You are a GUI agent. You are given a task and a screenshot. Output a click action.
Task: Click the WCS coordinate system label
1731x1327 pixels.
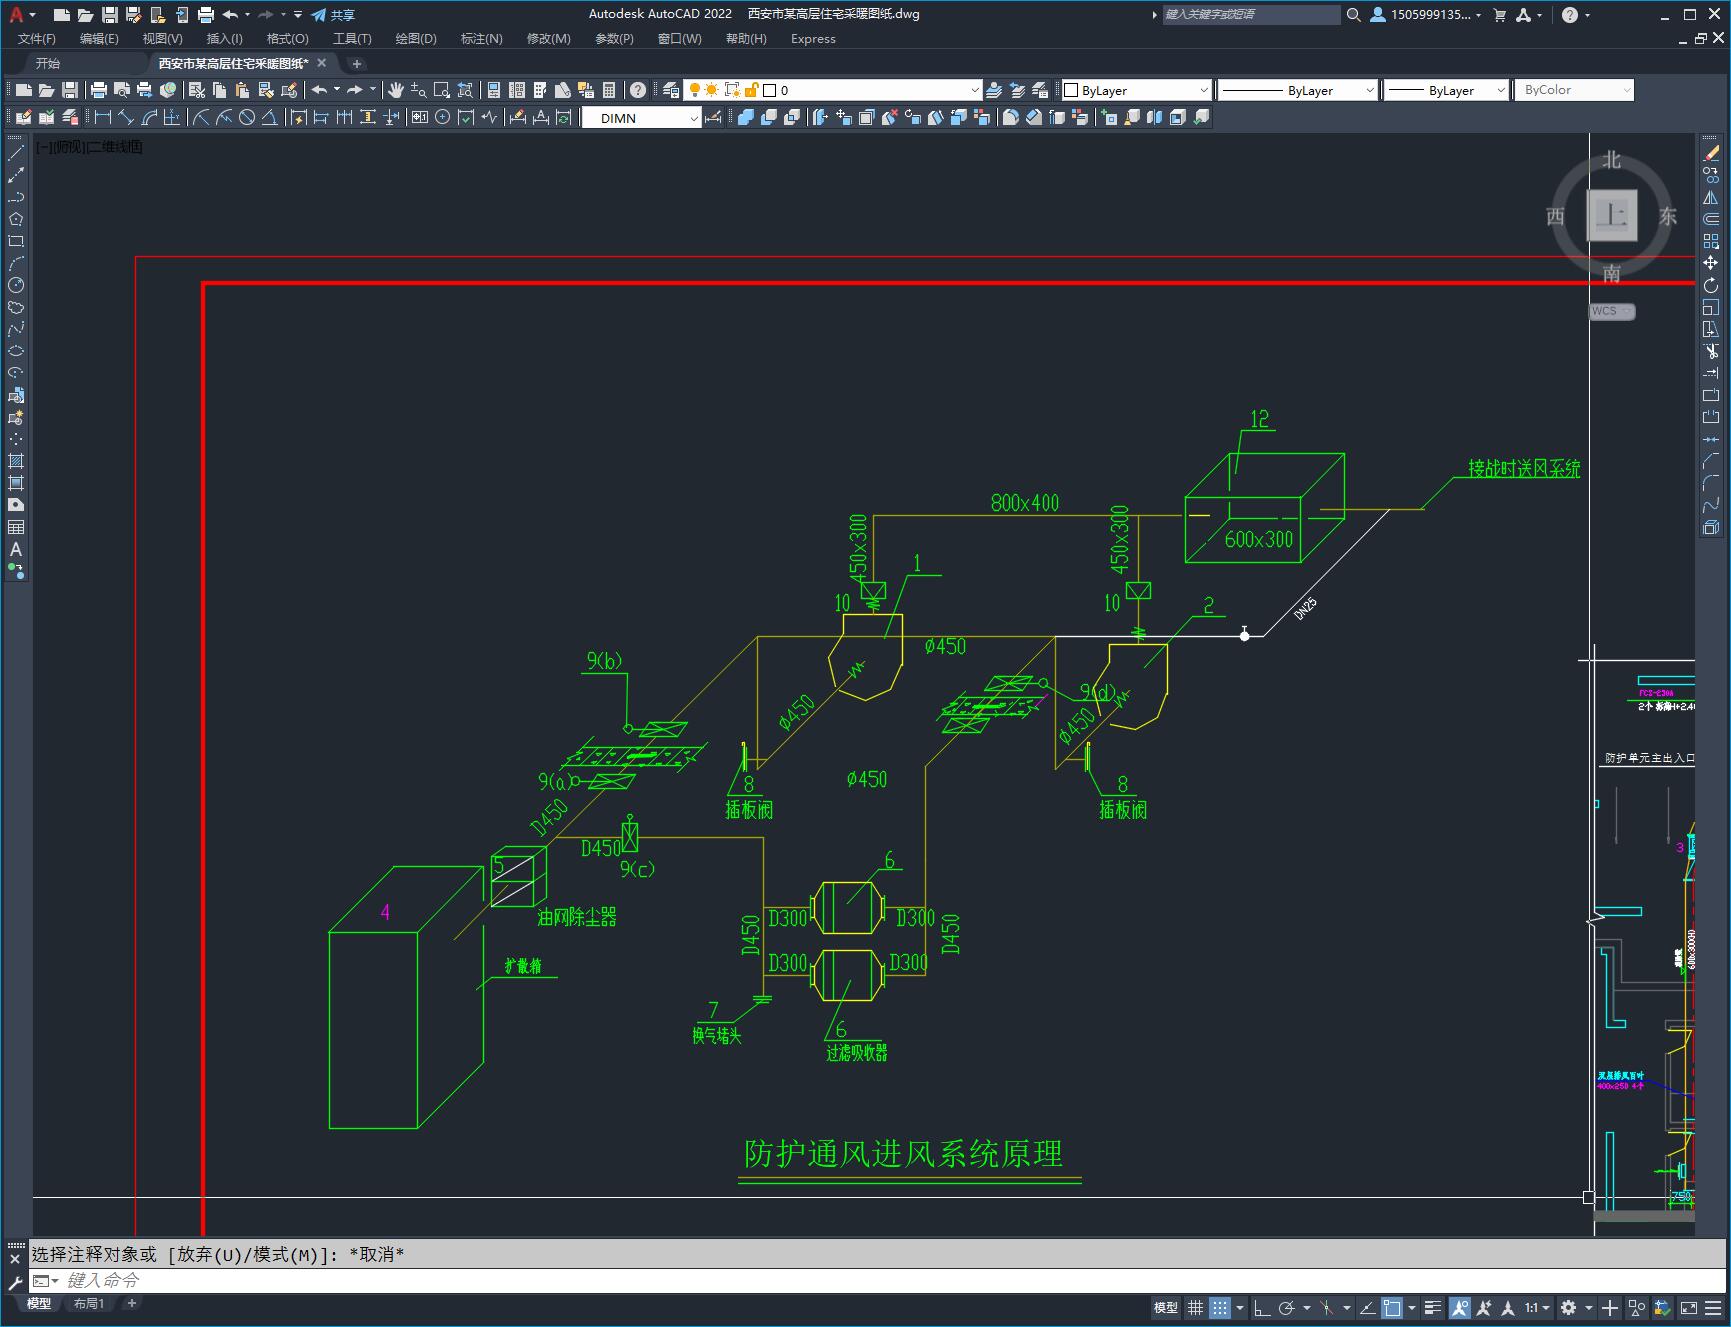point(1611,311)
